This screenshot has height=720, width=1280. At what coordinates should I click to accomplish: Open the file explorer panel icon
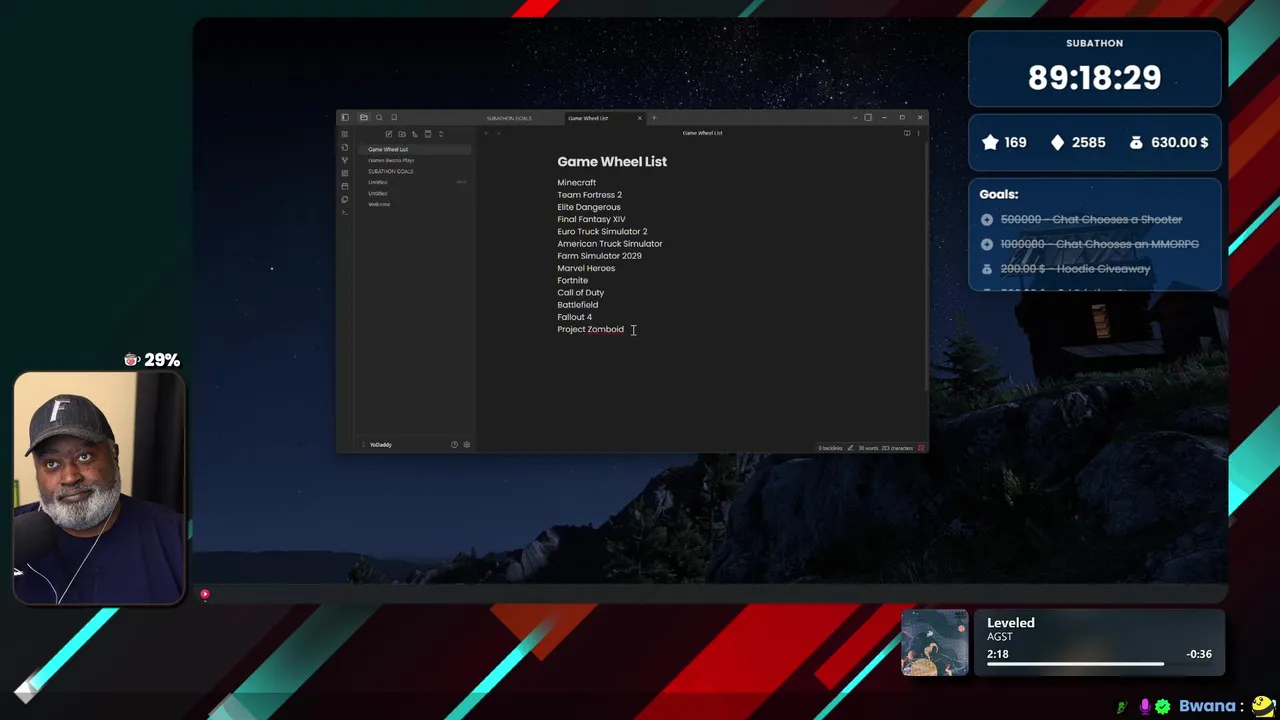(x=364, y=117)
